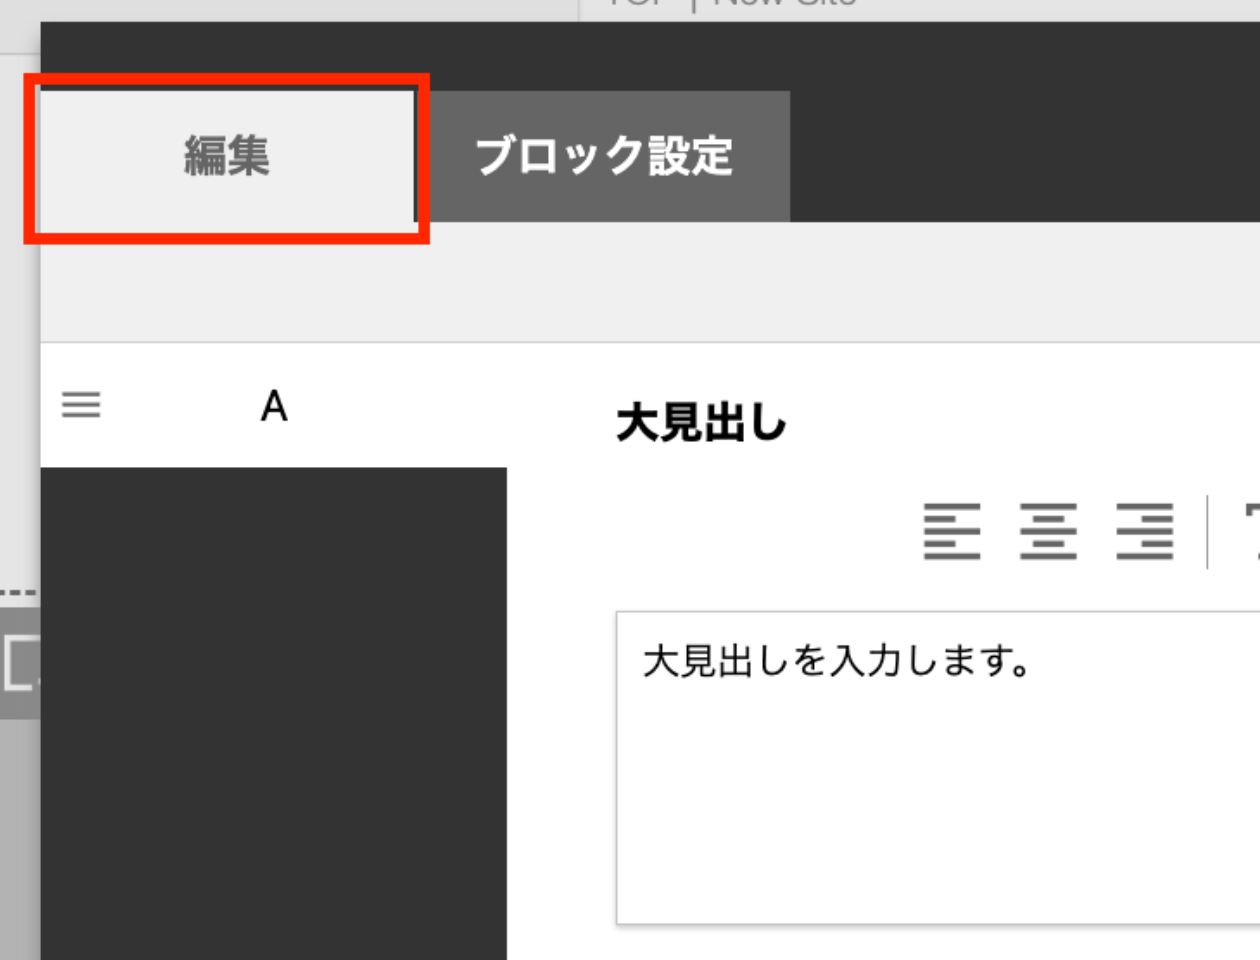
Task: Open the ブロック設定 tab
Action: (604, 156)
